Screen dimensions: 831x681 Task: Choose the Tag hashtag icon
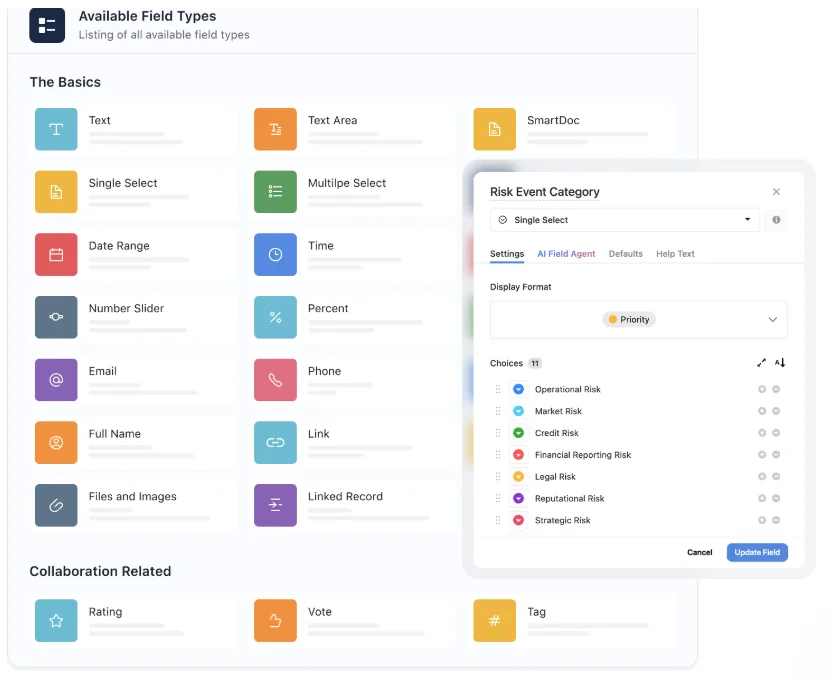(494, 621)
